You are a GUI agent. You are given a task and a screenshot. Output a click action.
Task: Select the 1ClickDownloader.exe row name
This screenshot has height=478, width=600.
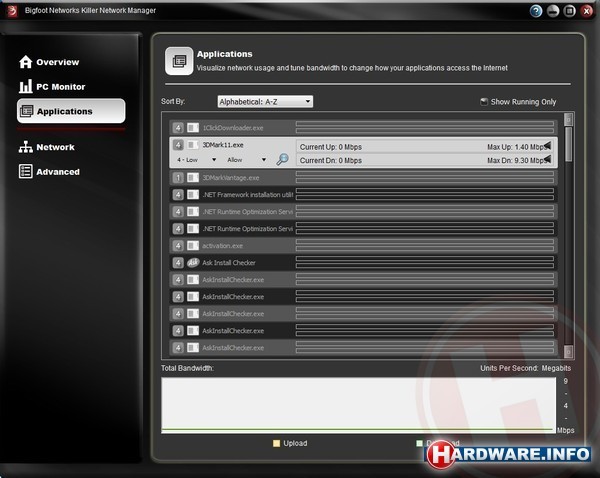coord(233,128)
